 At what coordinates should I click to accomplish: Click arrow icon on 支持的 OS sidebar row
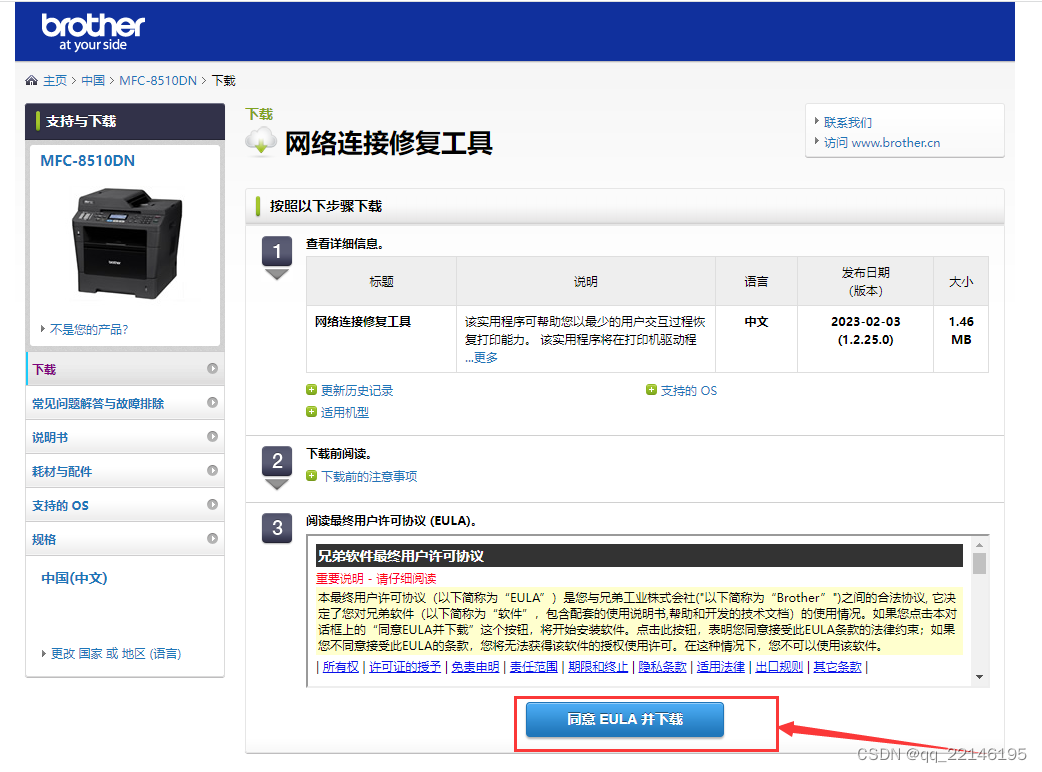coord(213,504)
